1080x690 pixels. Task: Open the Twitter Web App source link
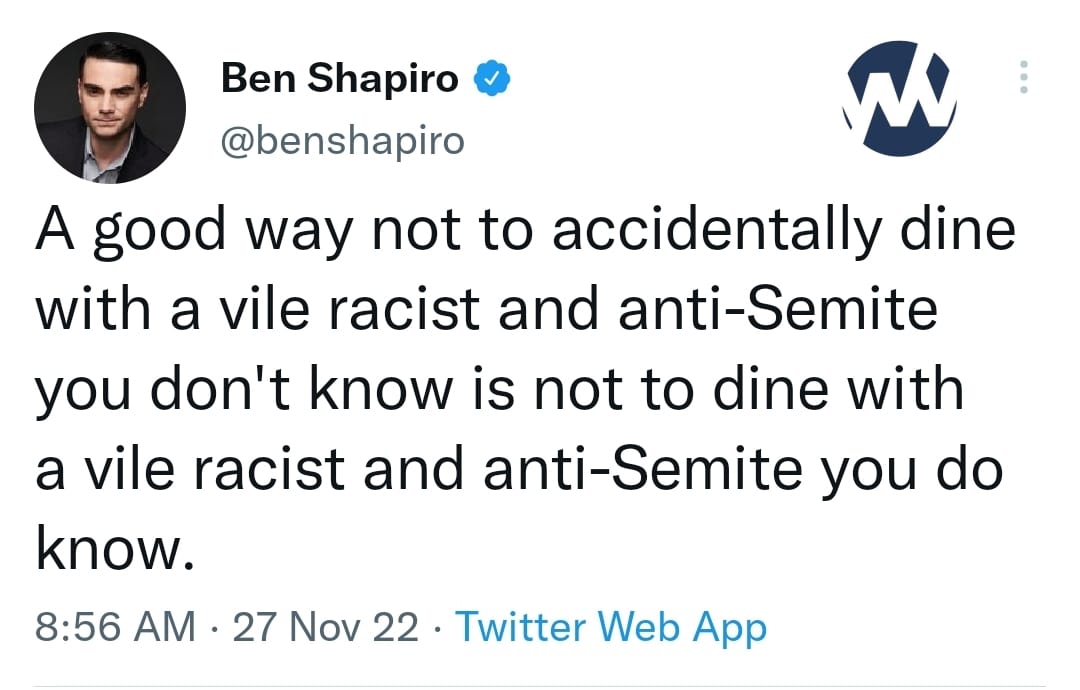(611, 628)
